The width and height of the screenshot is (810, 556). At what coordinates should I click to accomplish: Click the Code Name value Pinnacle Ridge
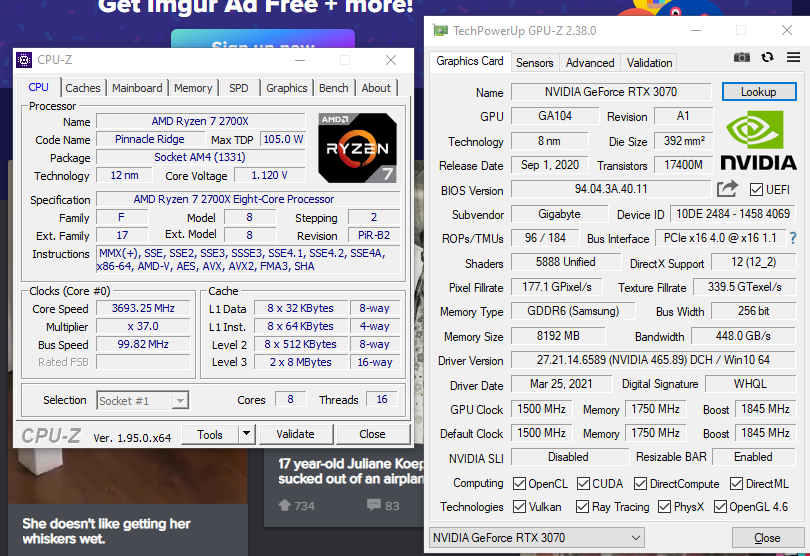pyautogui.click(x=150, y=140)
